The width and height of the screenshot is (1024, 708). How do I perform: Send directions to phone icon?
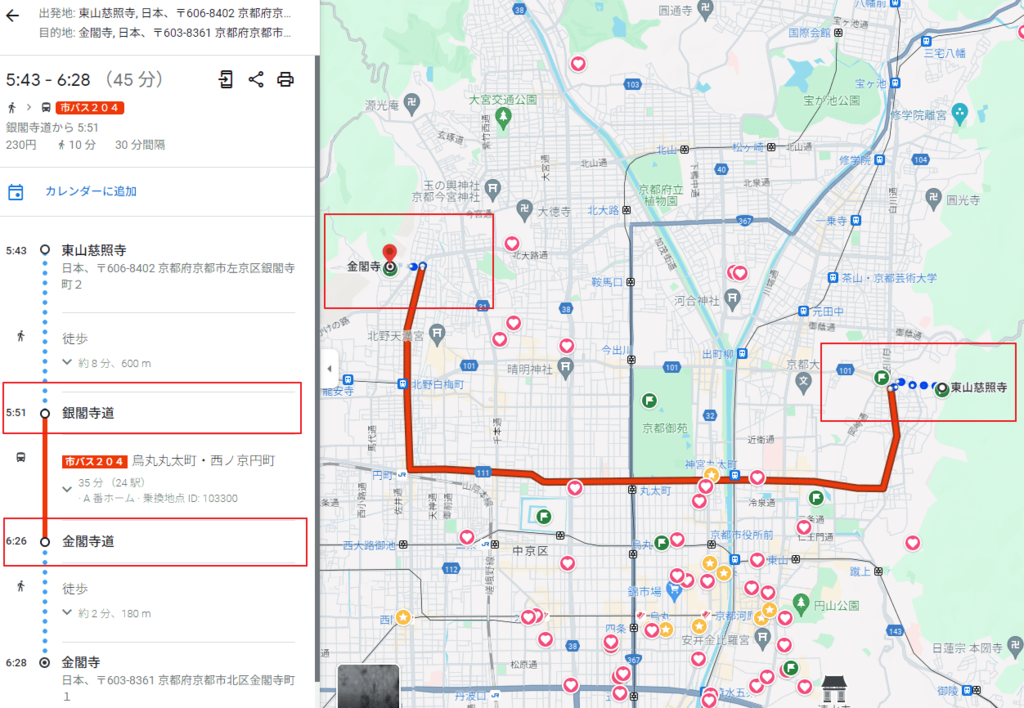226,80
